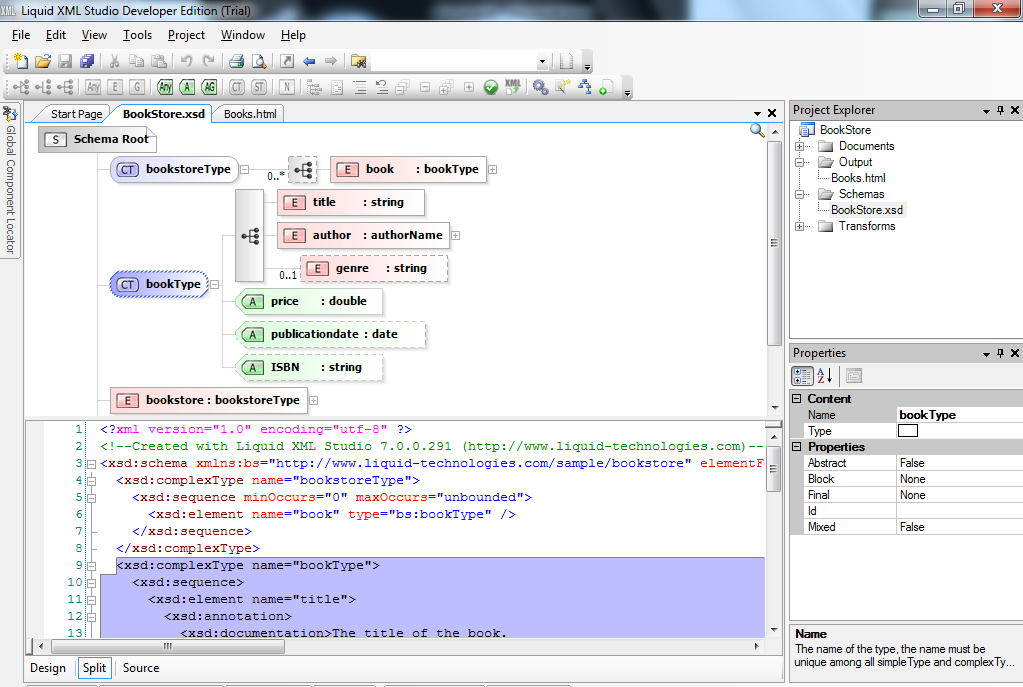Click the Find in Files folder icon
This screenshot has height=687, width=1023.
coord(358,61)
